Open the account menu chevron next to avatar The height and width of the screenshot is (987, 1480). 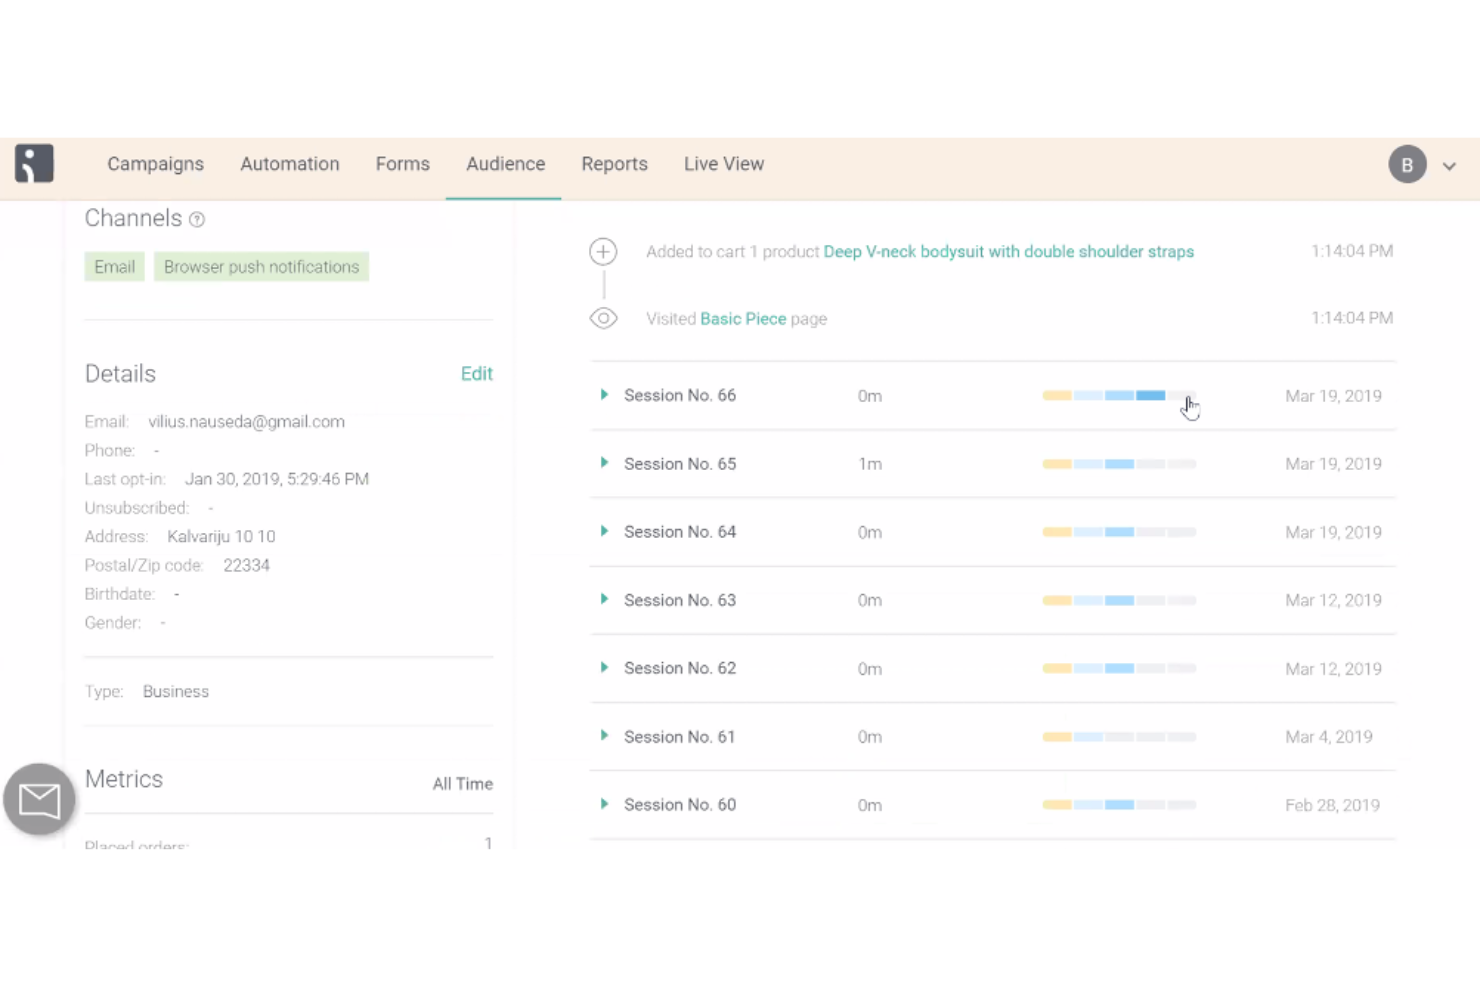1449,166
